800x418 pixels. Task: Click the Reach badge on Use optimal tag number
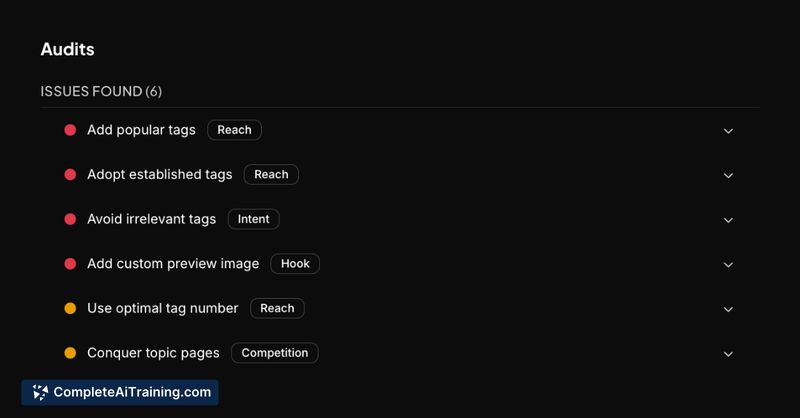(x=277, y=308)
